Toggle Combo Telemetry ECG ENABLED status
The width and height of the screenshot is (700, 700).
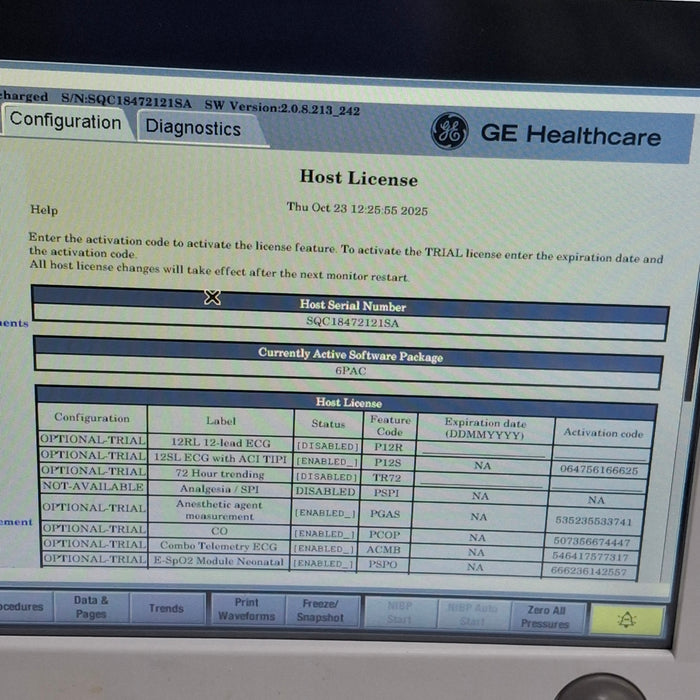point(324,549)
